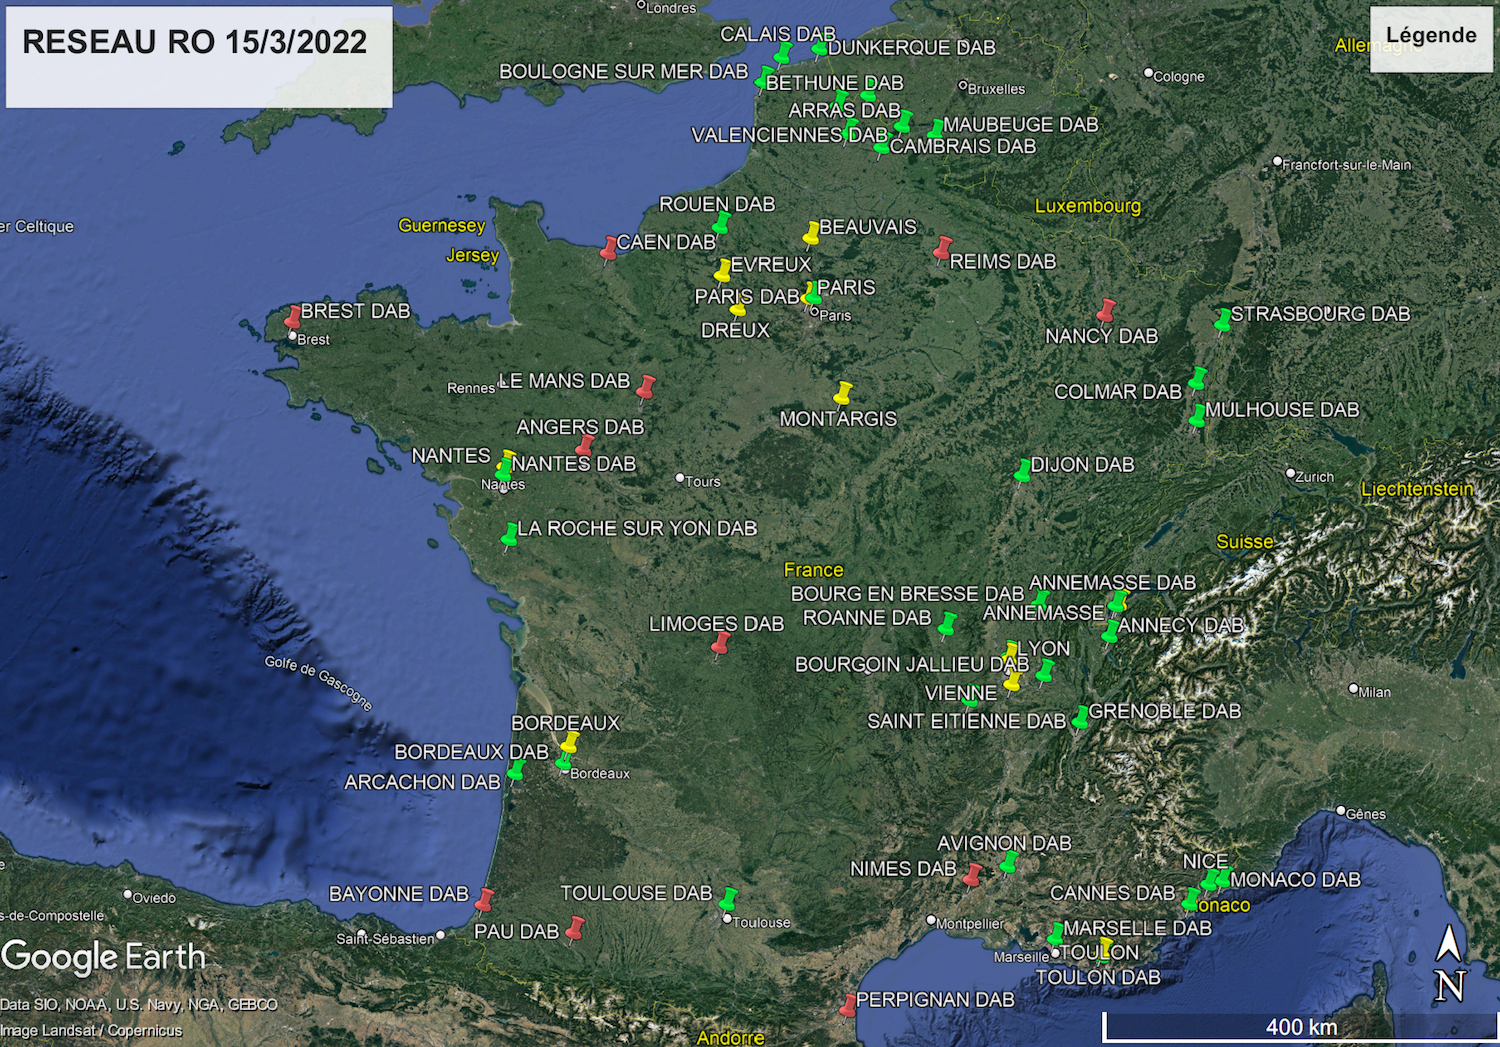
Task: Select the red Bayonne DAB pushpin
Action: point(484,898)
